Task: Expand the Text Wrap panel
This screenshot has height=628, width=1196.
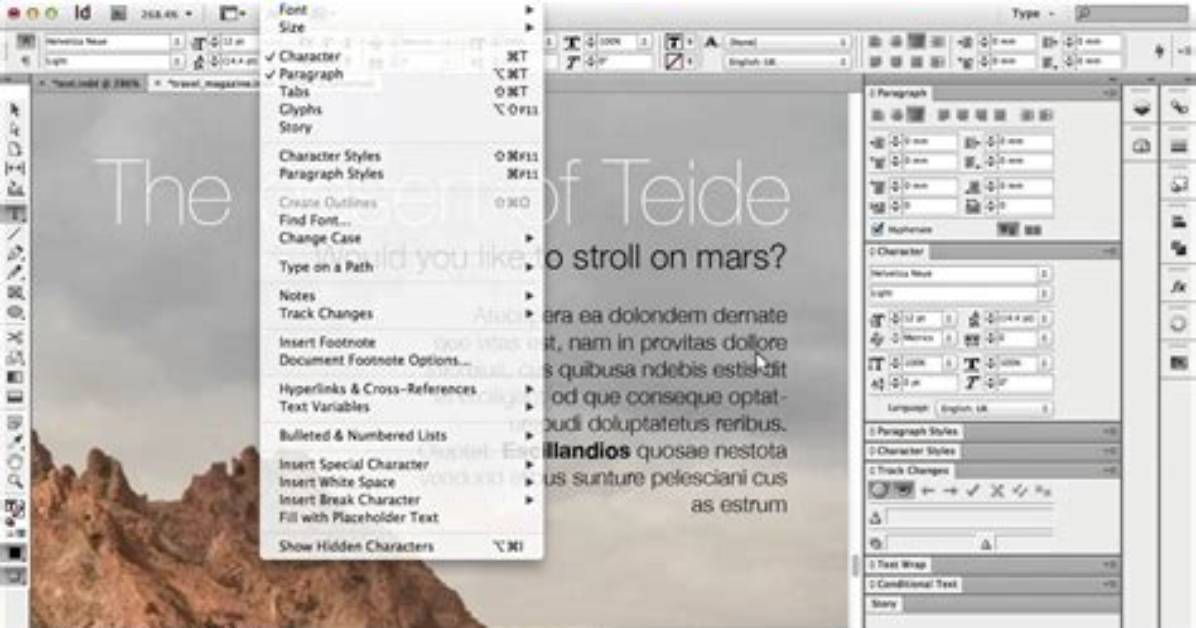Action: click(901, 565)
